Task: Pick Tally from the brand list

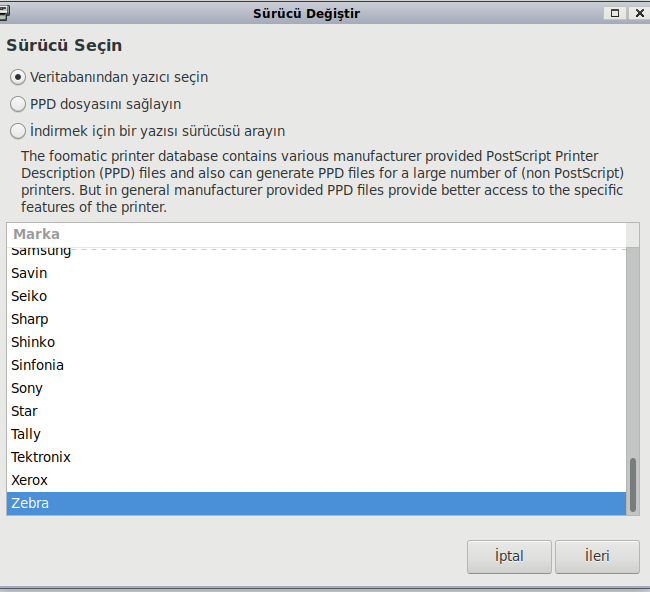Action: click(26, 434)
